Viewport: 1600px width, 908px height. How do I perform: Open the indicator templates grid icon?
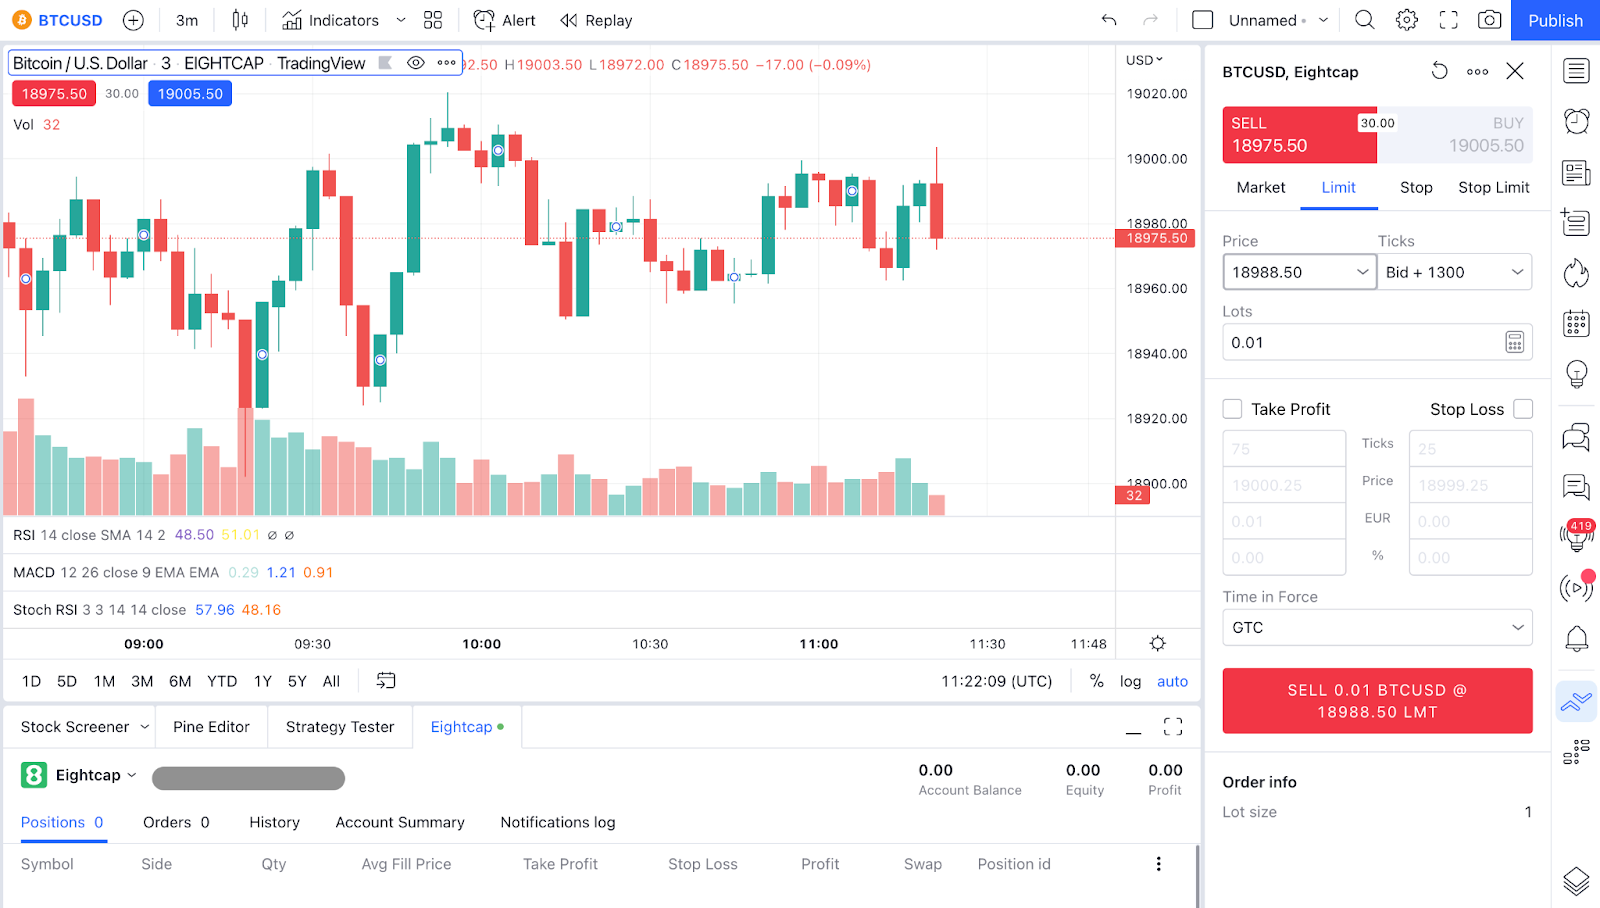point(433,20)
